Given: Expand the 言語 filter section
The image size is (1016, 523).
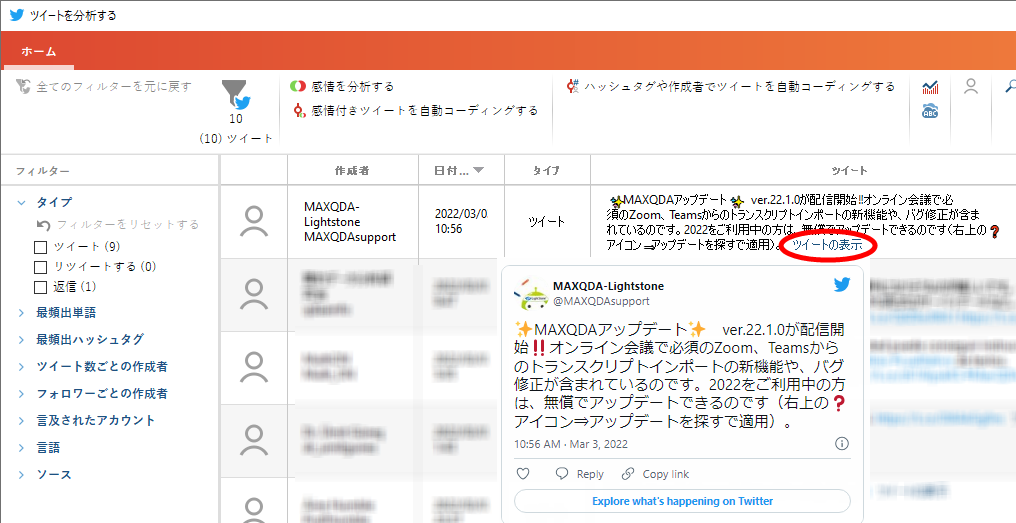Looking at the screenshot, I should (21, 448).
